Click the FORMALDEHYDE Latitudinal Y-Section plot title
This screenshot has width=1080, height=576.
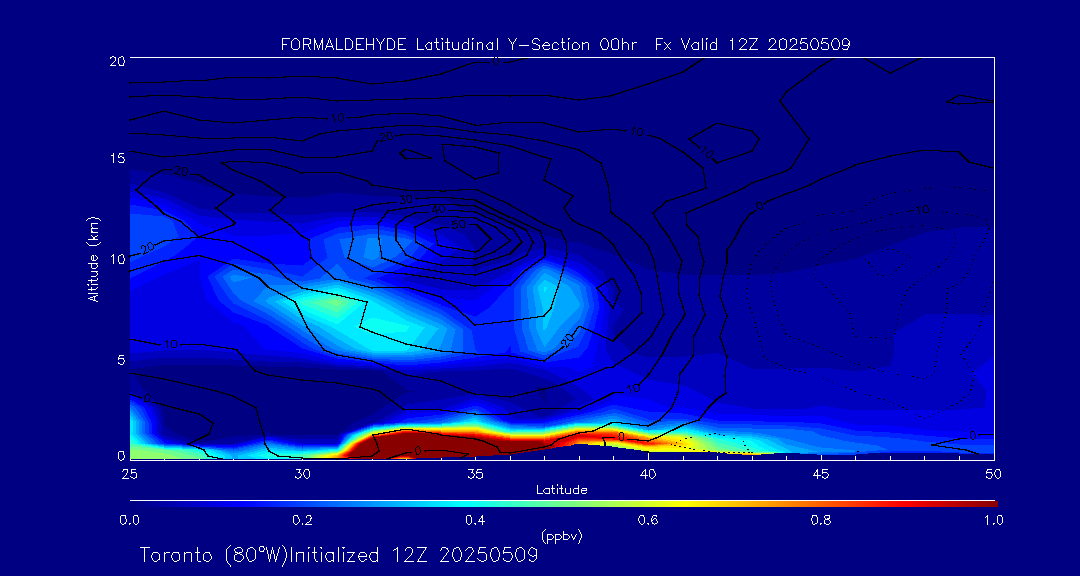[565, 45]
